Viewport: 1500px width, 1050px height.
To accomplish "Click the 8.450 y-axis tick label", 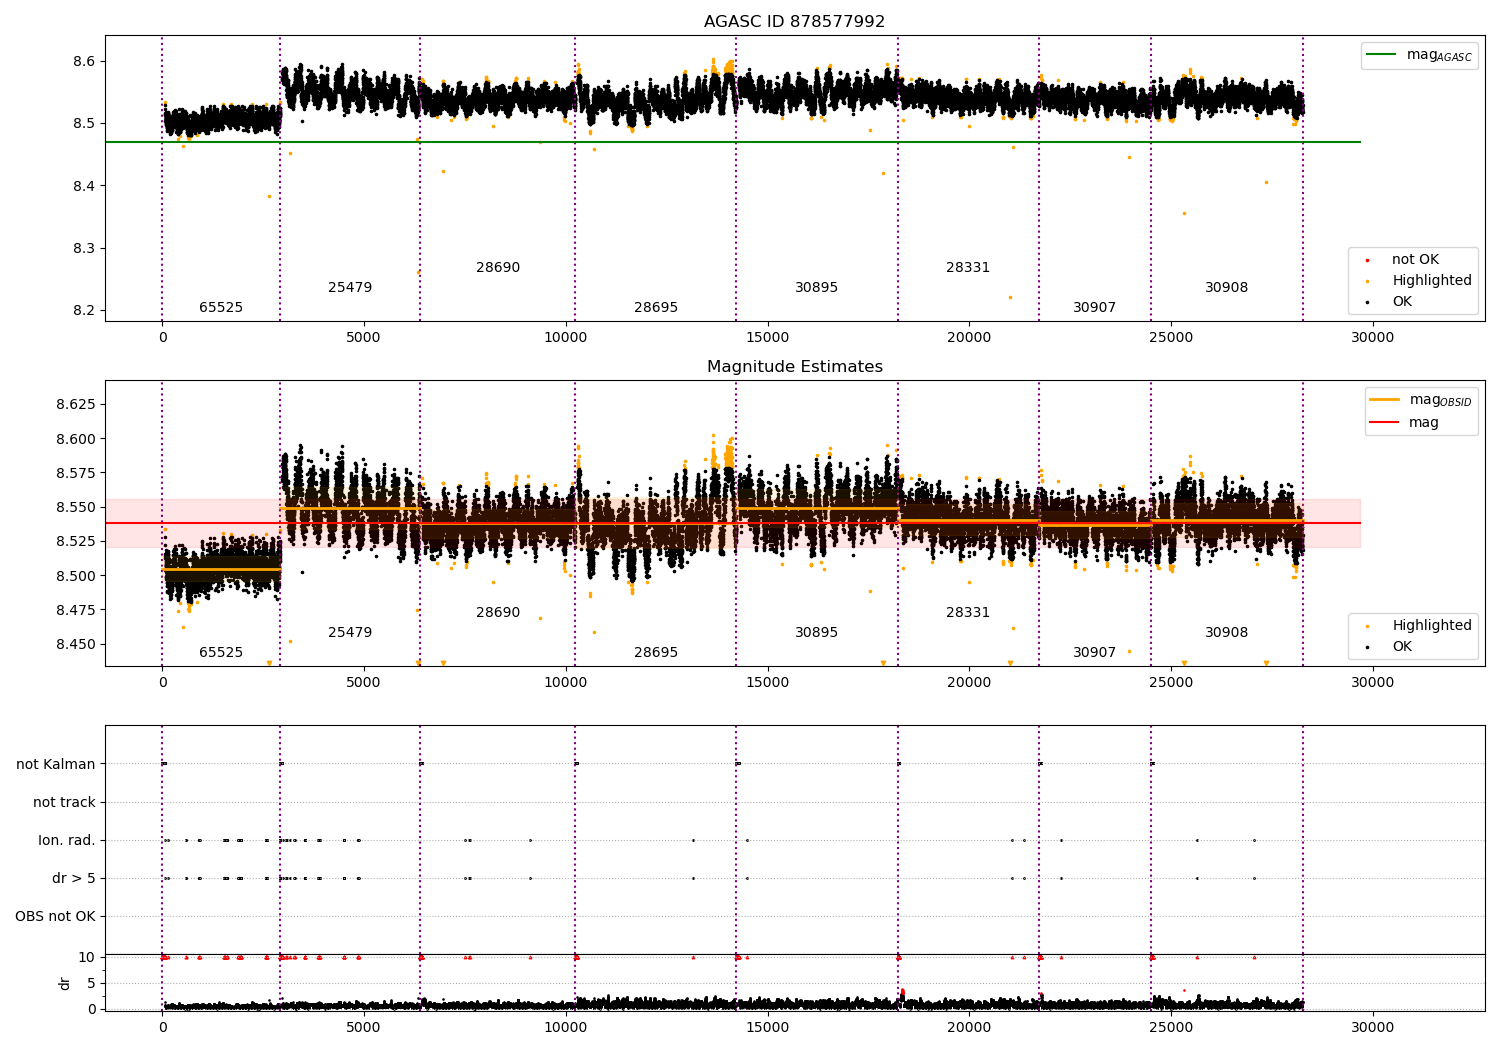I will [75, 644].
